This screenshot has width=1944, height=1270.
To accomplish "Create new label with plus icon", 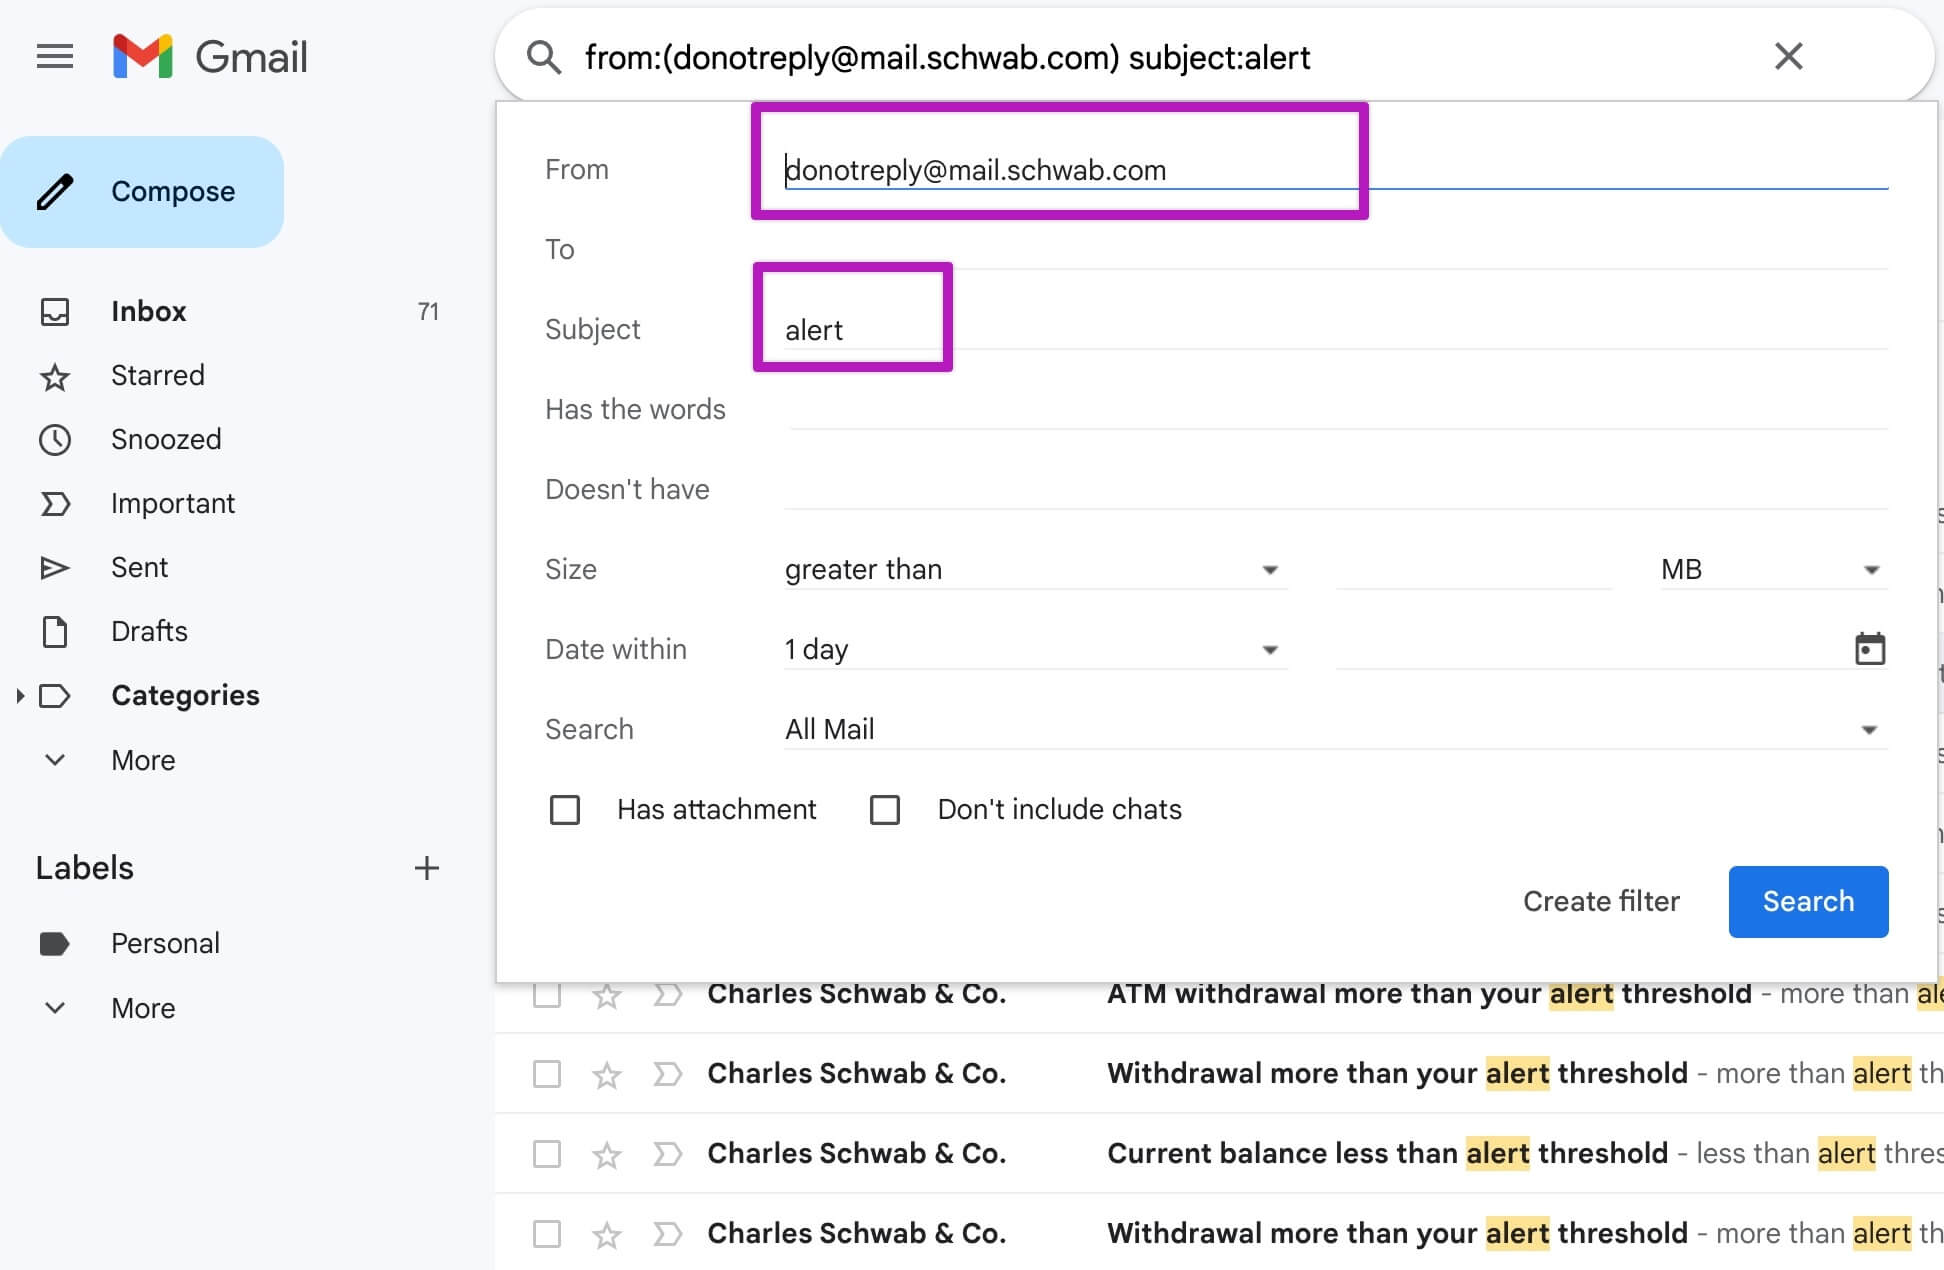I will pyautogui.click(x=427, y=868).
